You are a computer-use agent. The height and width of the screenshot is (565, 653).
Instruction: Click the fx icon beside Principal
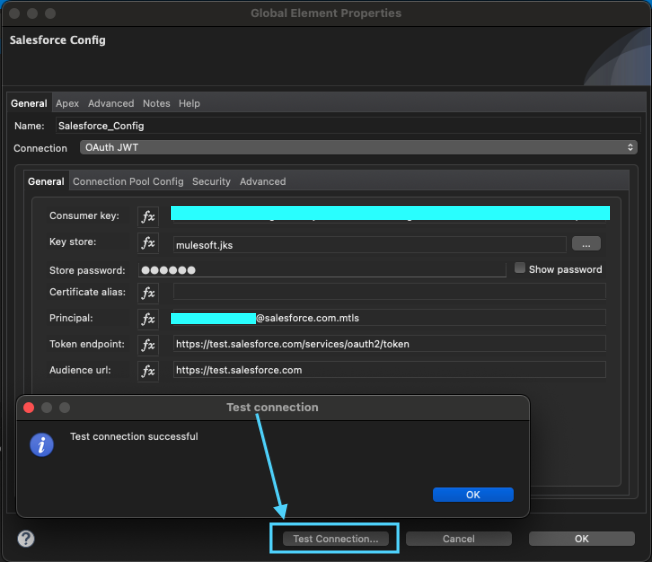pyautogui.click(x=148, y=319)
